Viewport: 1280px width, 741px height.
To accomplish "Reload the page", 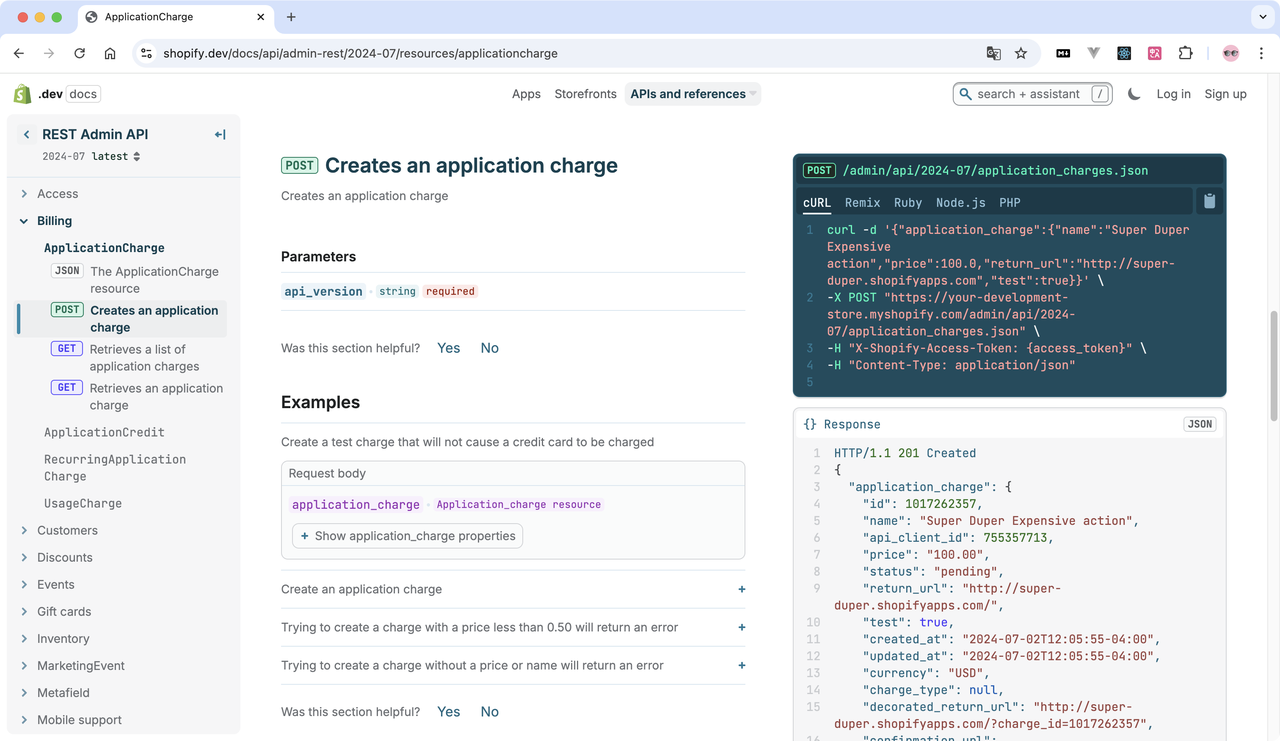I will pos(79,53).
